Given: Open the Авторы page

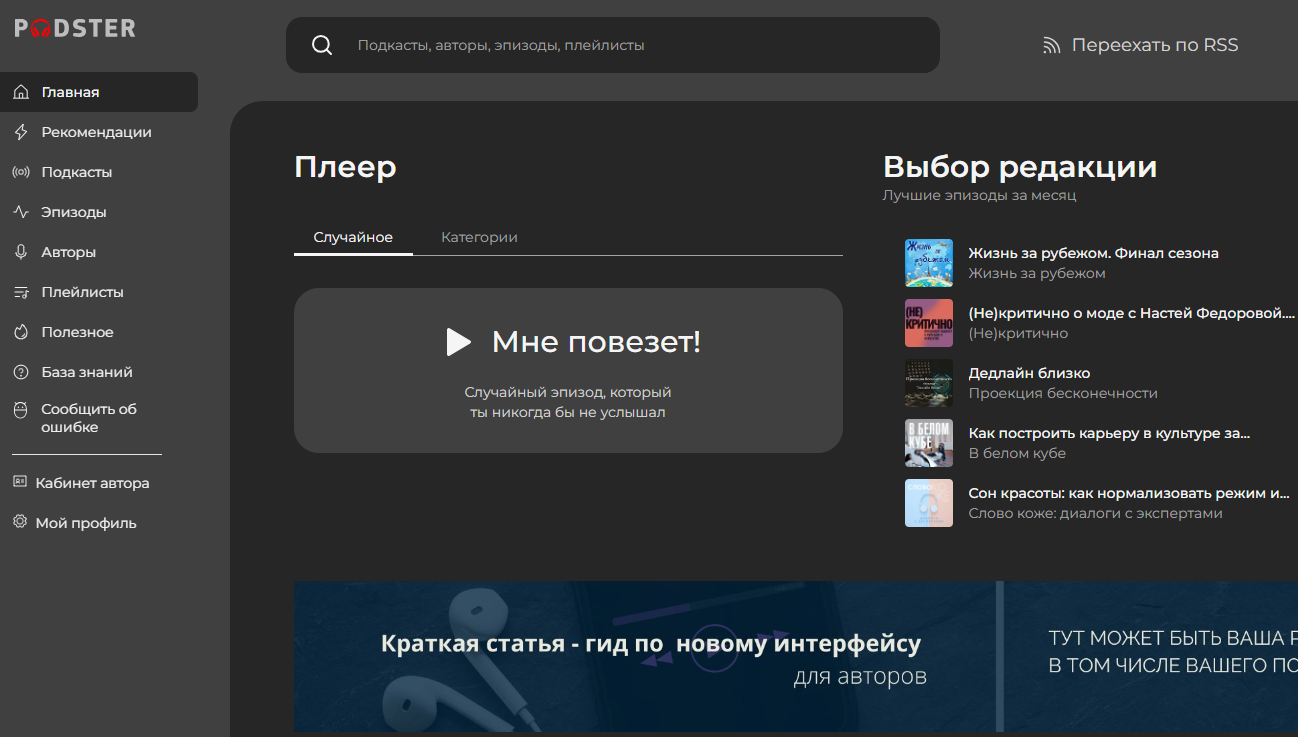Looking at the screenshot, I should pos(68,252).
